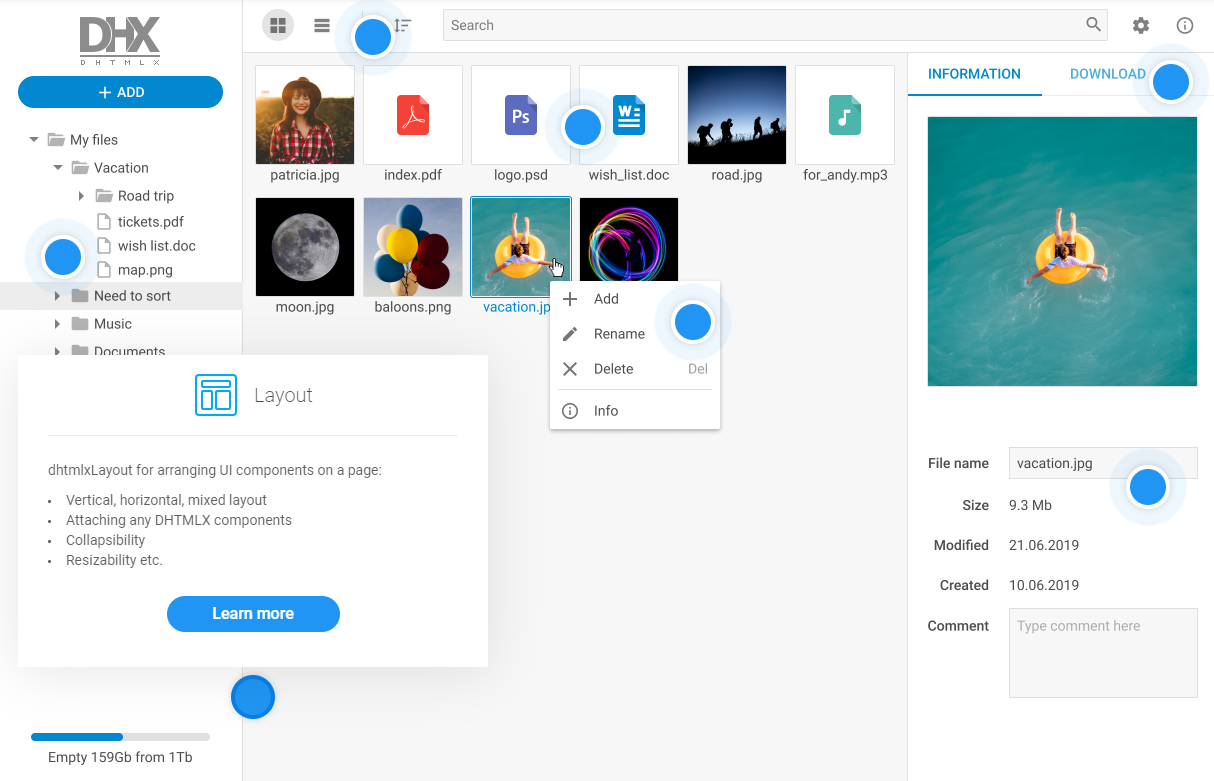The image size is (1214, 781).
Task: Select the moon.jpg thumbnail
Action: pos(305,247)
